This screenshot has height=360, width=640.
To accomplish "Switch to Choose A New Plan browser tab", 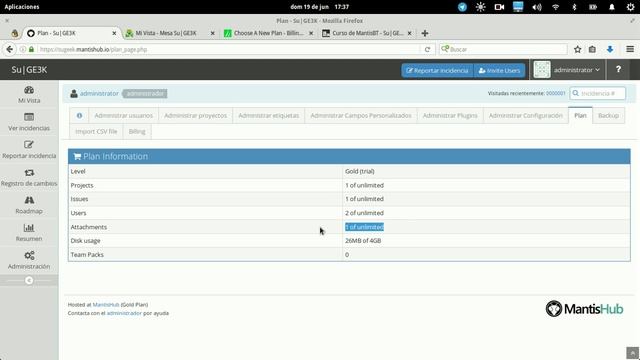I will 268,33.
